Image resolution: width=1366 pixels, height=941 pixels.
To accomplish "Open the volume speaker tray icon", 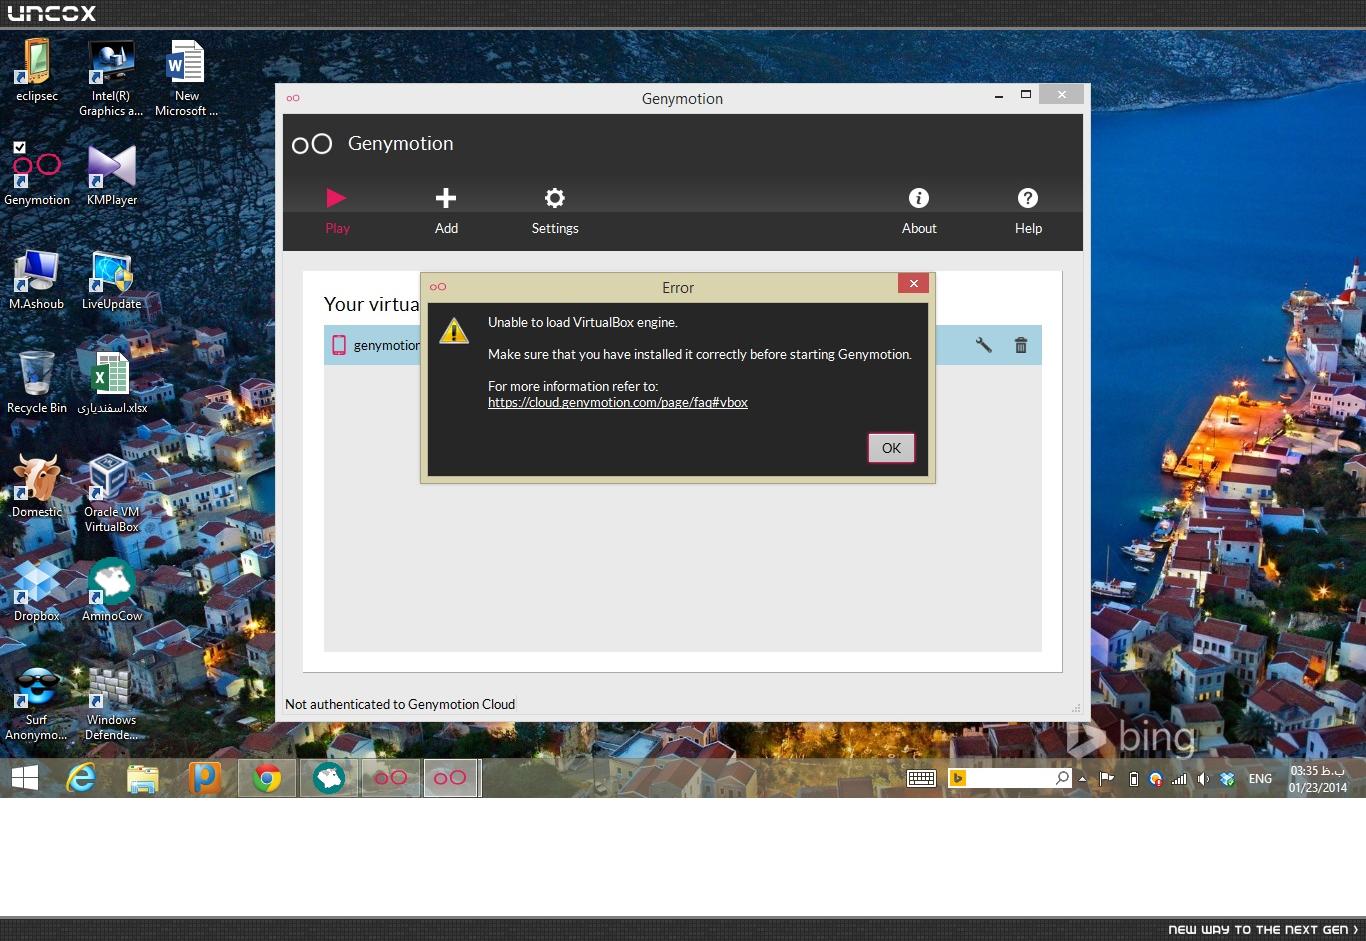I will coord(1203,779).
